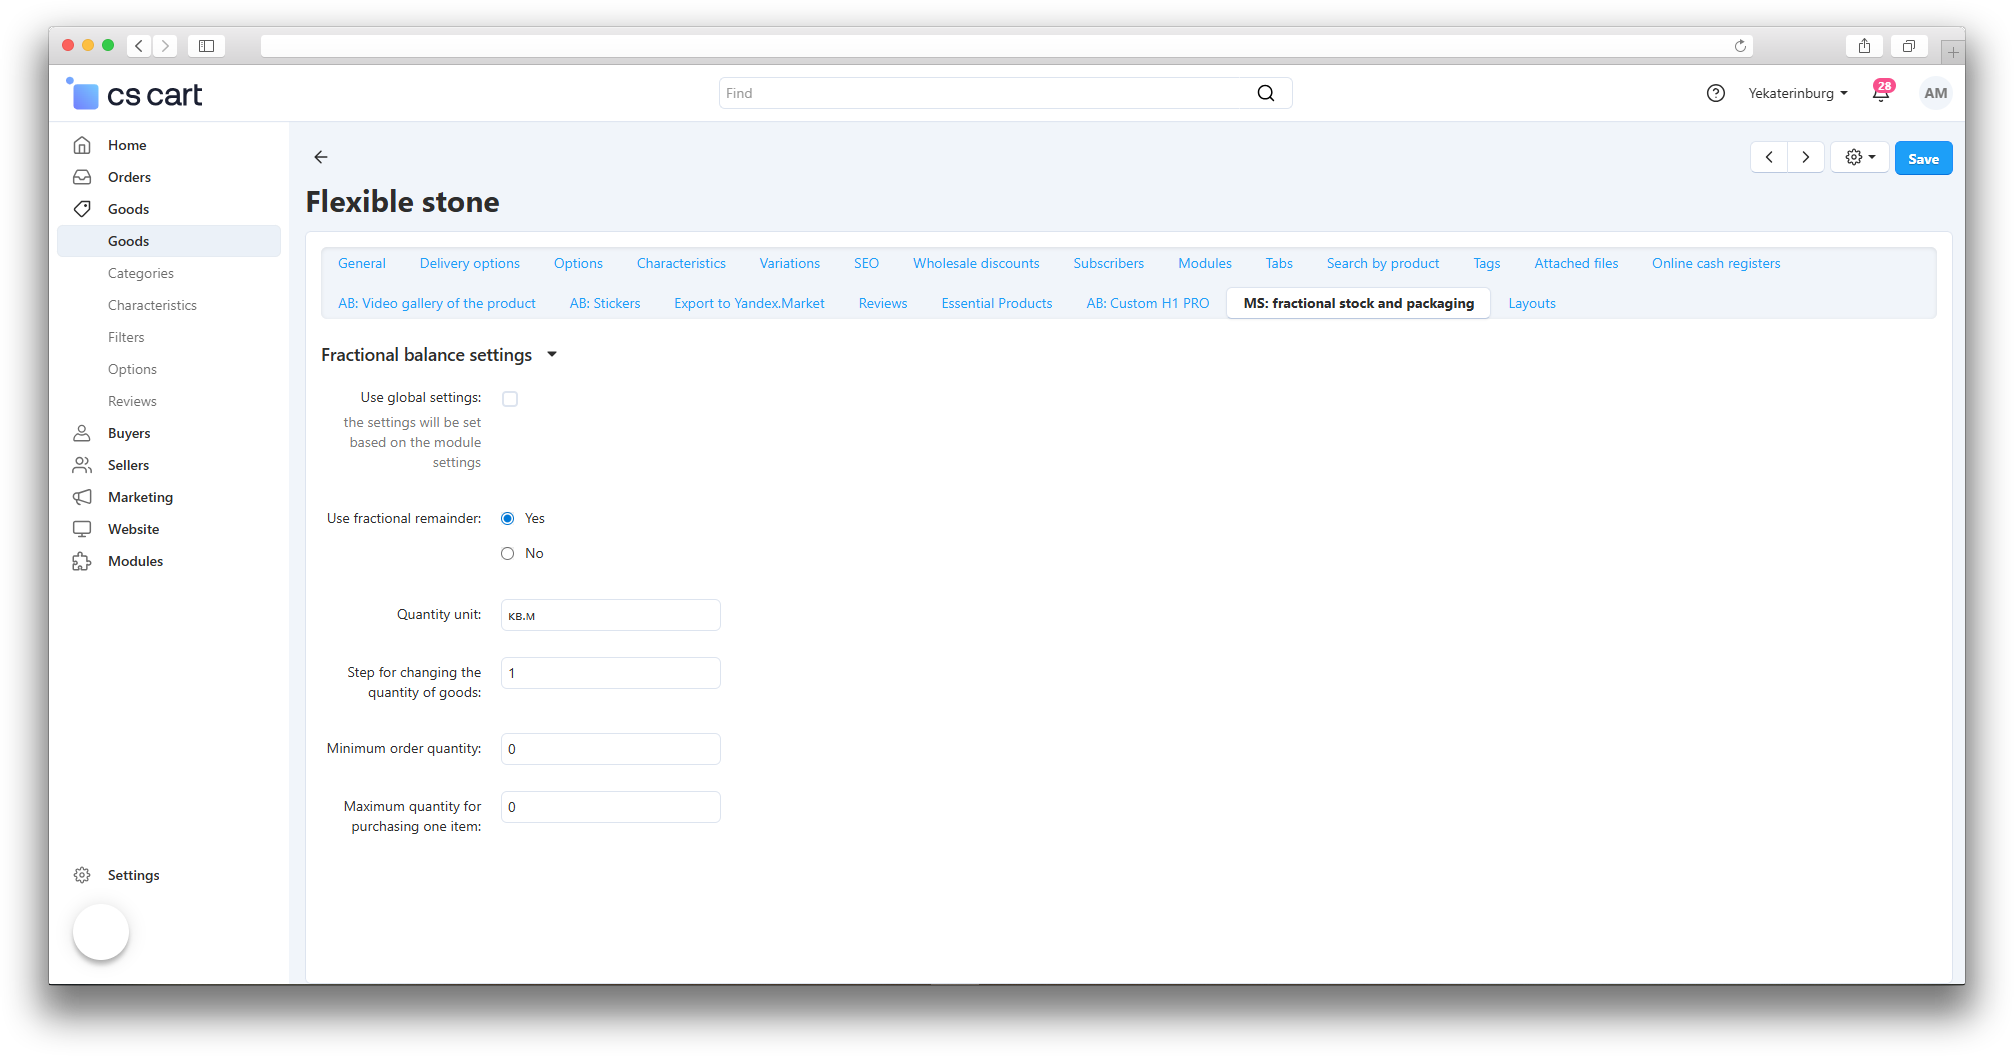The image size is (2014, 1056).
Task: Open the gear actions dropdown
Action: (x=1860, y=157)
